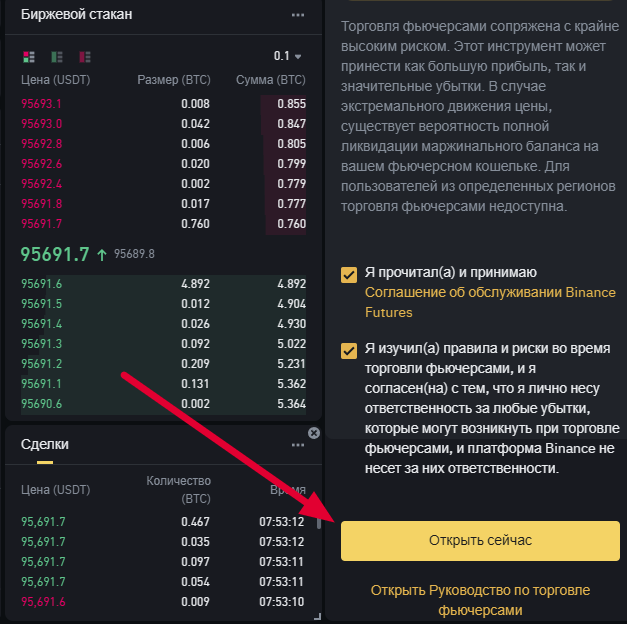
Task: Show combined buy and sell order book view
Action: [28, 56]
